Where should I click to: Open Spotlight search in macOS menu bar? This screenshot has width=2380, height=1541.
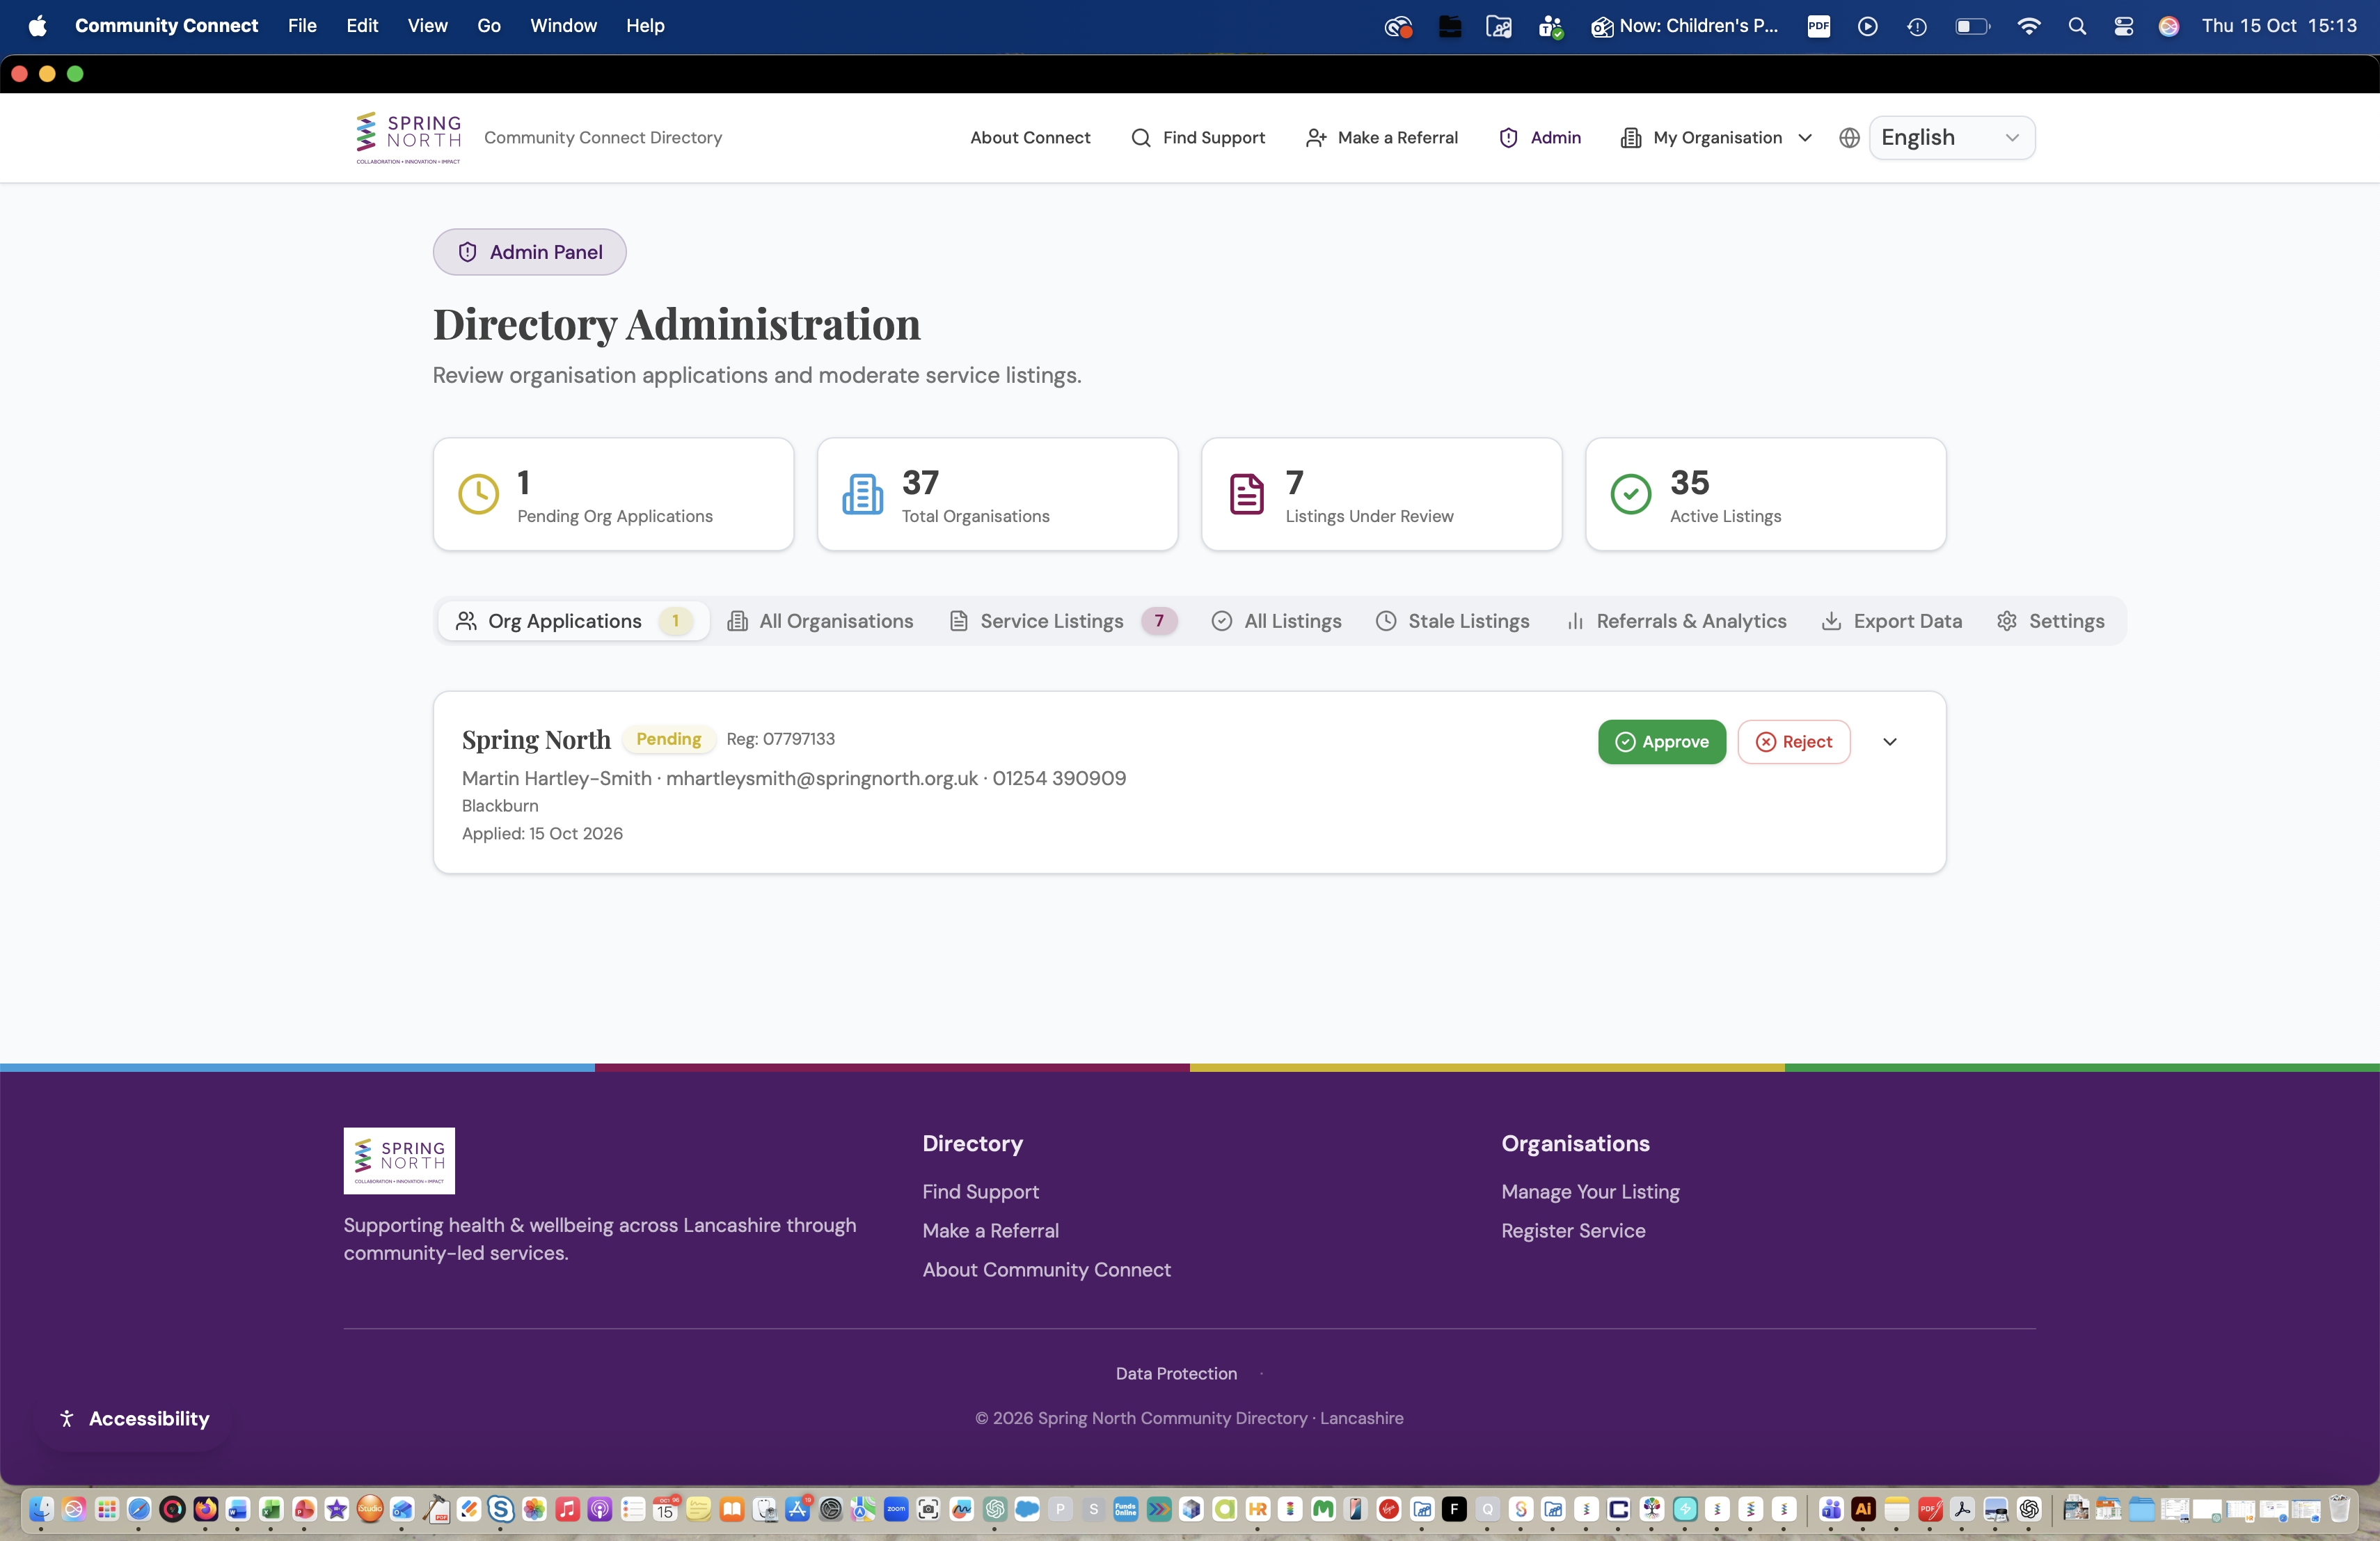2077,26
